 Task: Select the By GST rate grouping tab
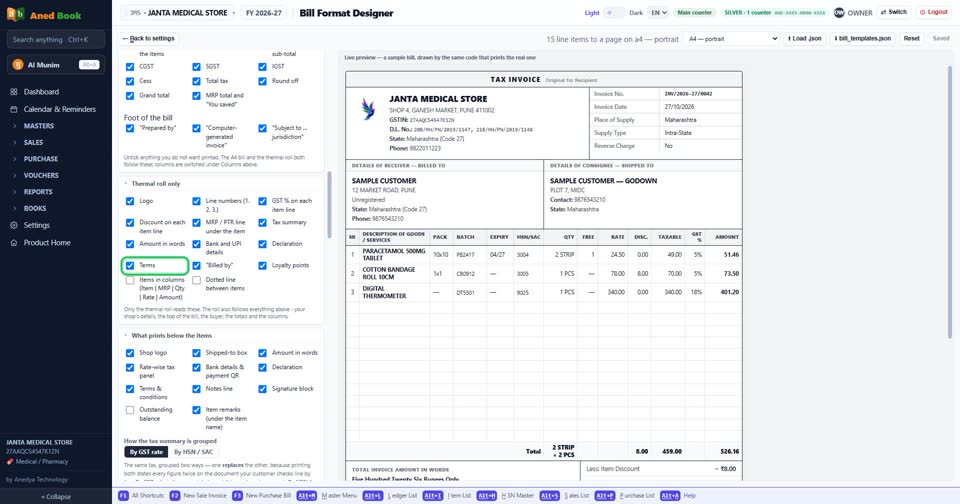pos(146,452)
